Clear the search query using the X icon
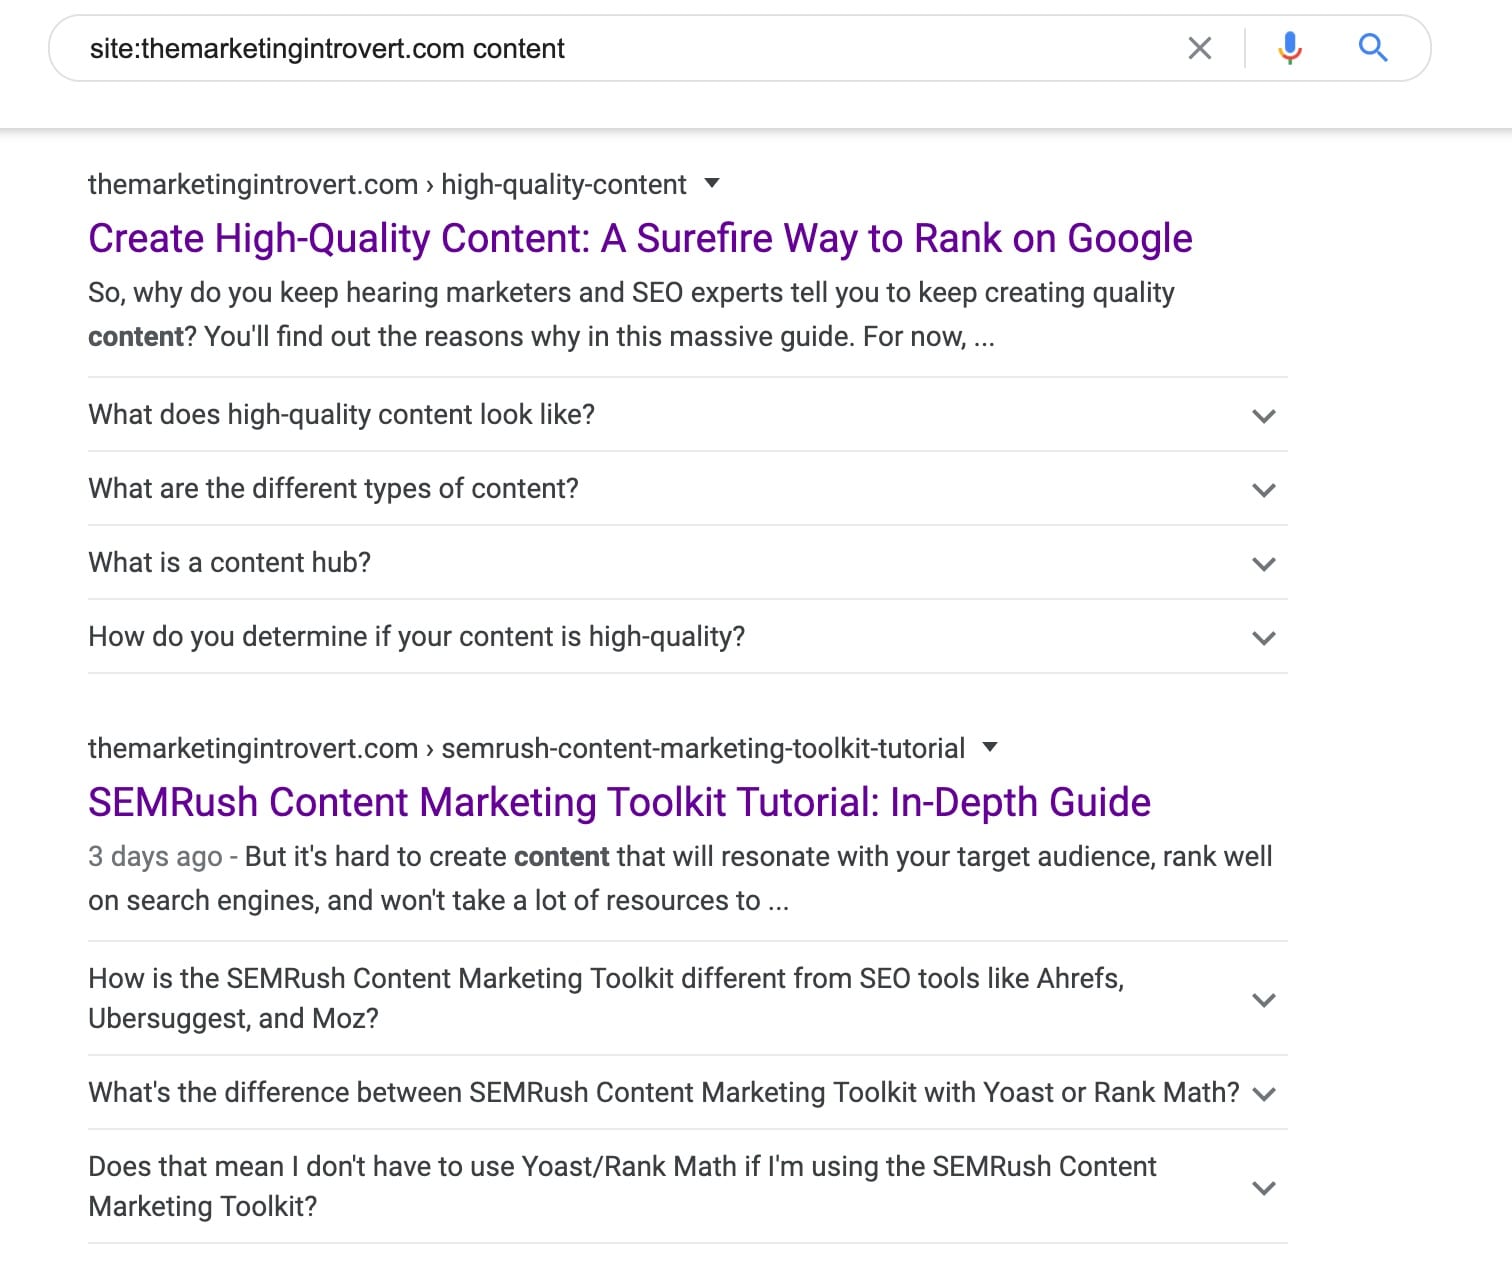1512x1276 pixels. coord(1199,47)
